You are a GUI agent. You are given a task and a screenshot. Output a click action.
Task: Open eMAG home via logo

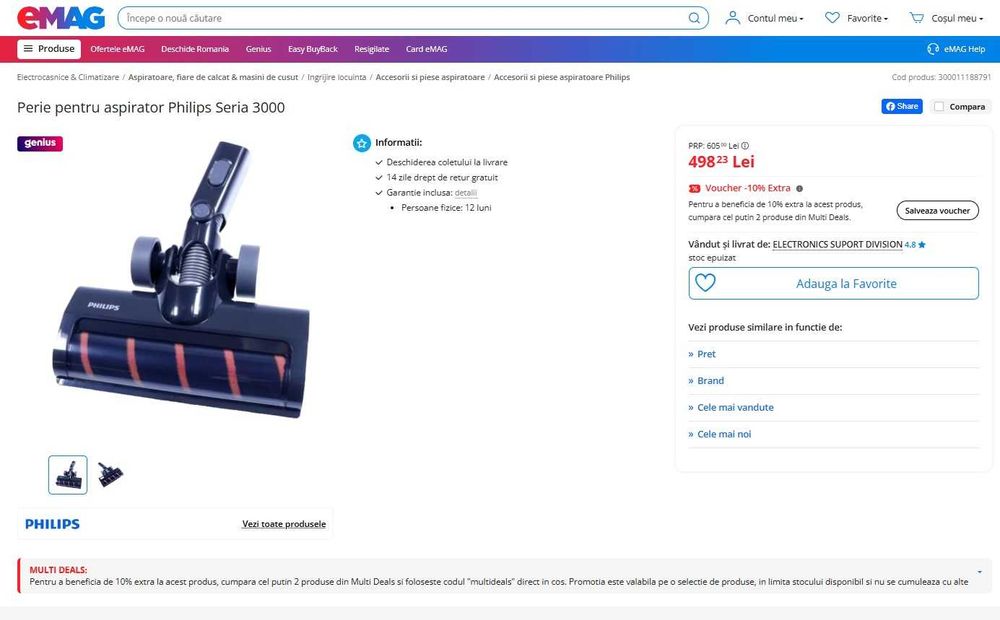coord(61,18)
